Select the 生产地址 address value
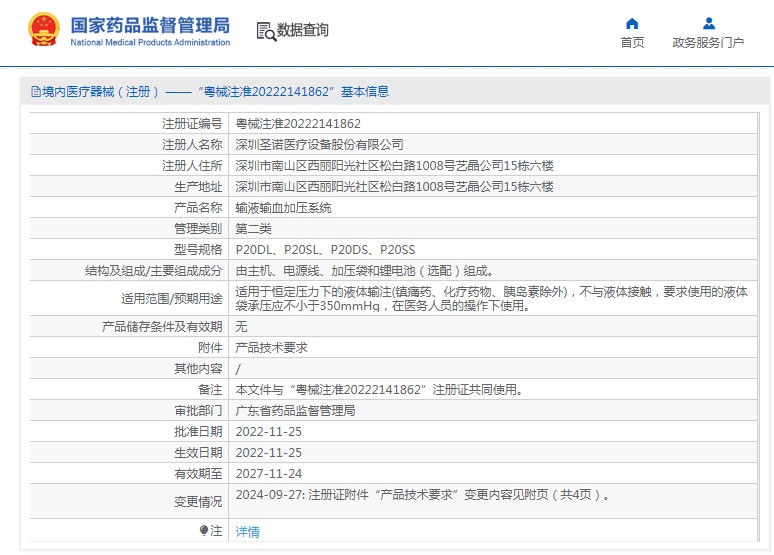774x555 pixels. pos(394,187)
